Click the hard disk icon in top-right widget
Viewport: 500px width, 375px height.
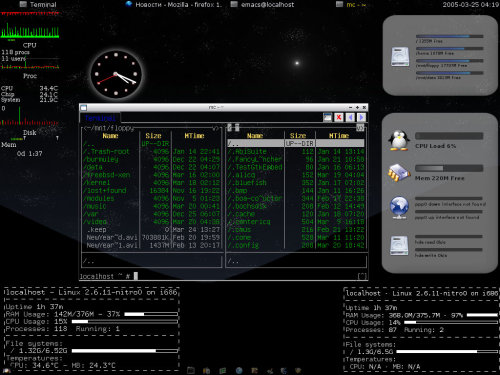click(400, 57)
